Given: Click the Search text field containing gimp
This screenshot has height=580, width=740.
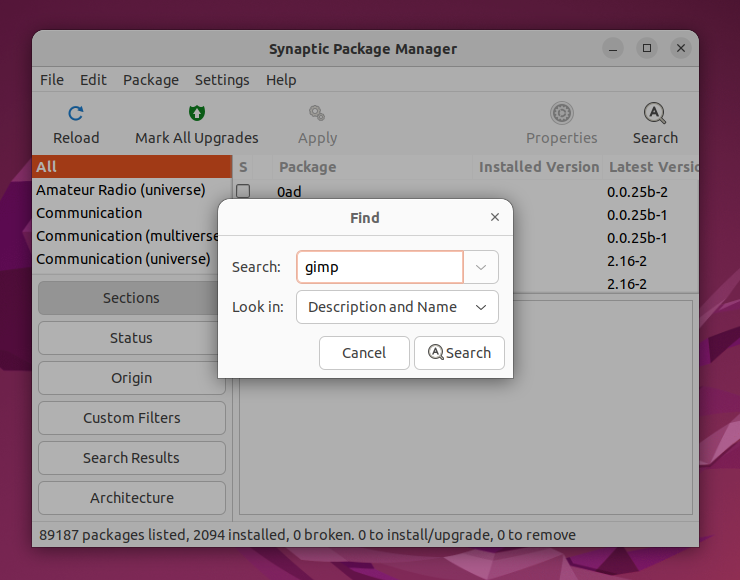Looking at the screenshot, I should pos(380,267).
